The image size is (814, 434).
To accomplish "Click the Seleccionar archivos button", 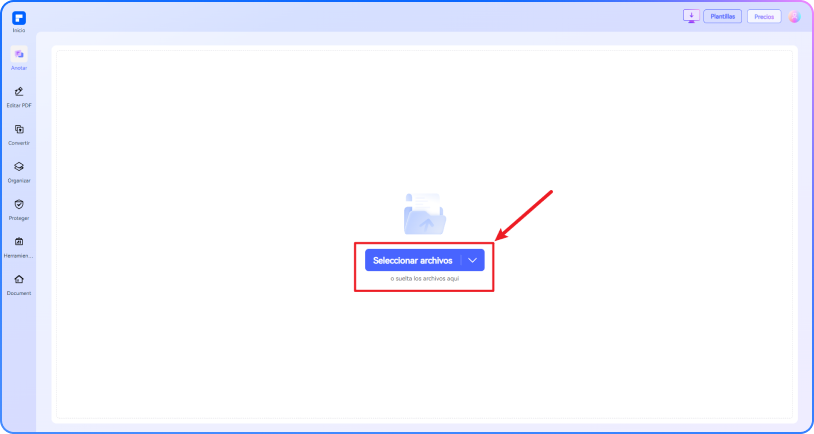I will pos(413,260).
